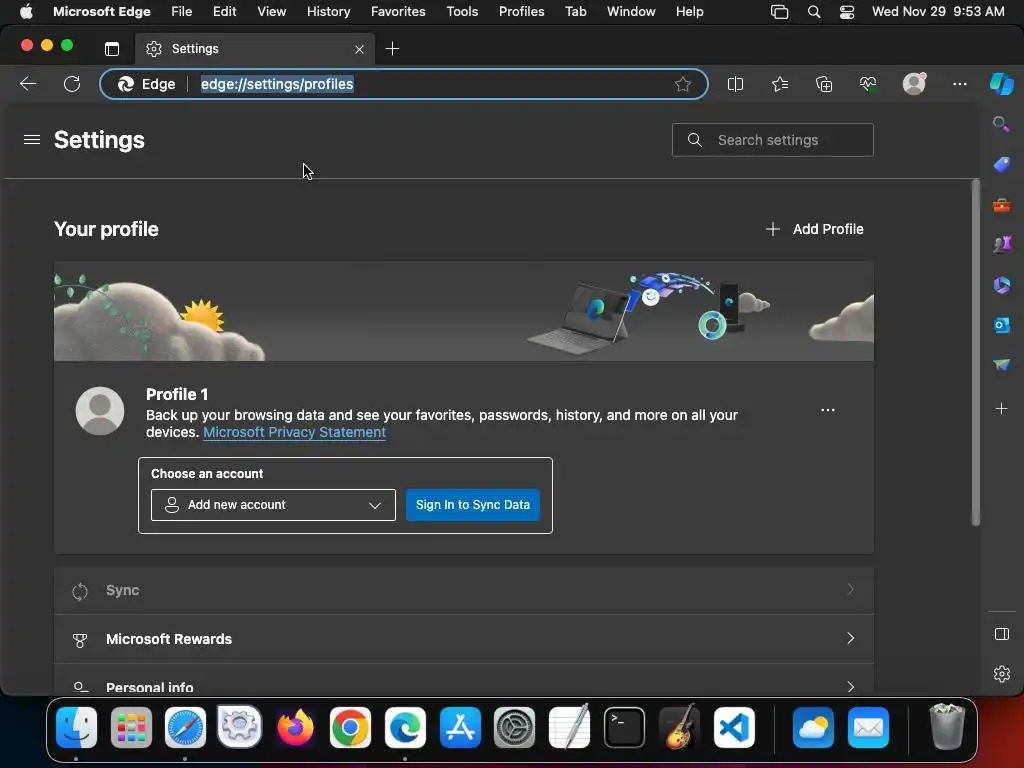Click Profile 1 avatar picture
Viewport: 1024px width, 768px height.
100,411
